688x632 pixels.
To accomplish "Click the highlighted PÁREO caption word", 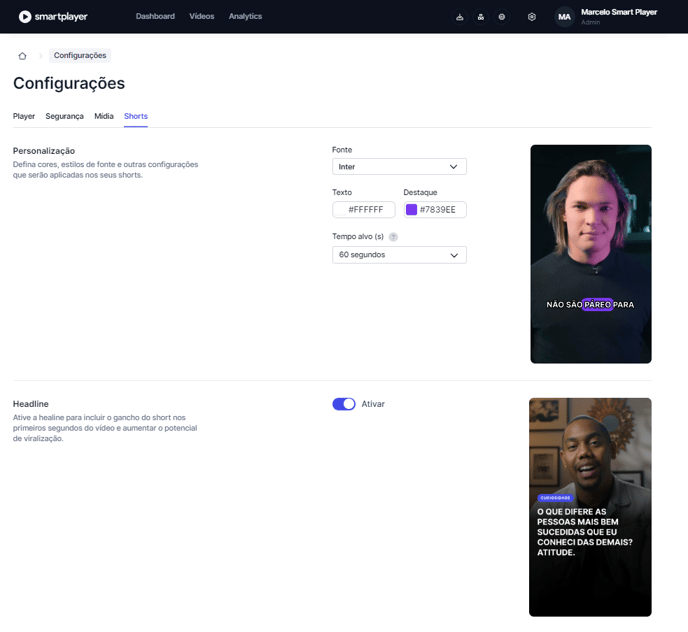I will click(597, 305).
